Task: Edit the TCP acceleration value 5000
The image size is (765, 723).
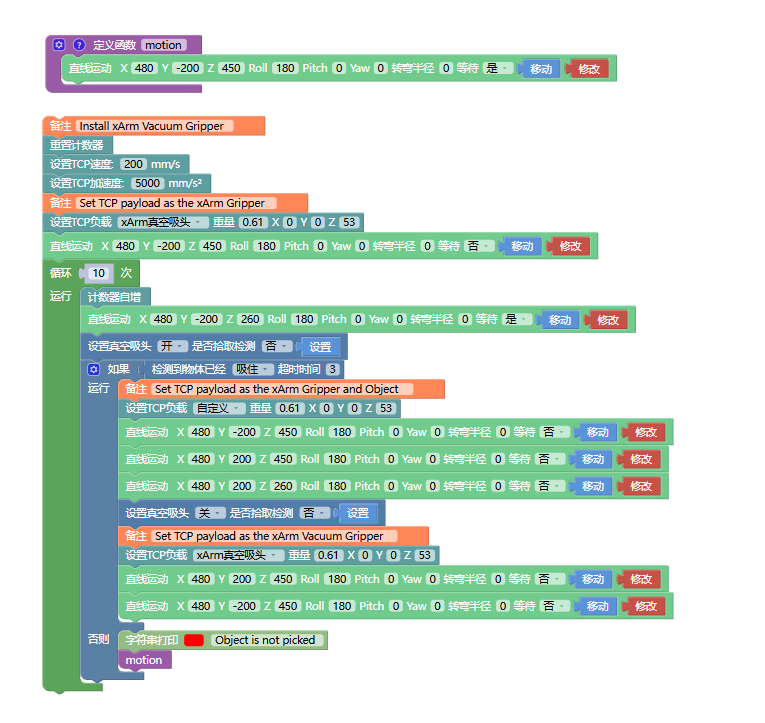Action: point(147,183)
